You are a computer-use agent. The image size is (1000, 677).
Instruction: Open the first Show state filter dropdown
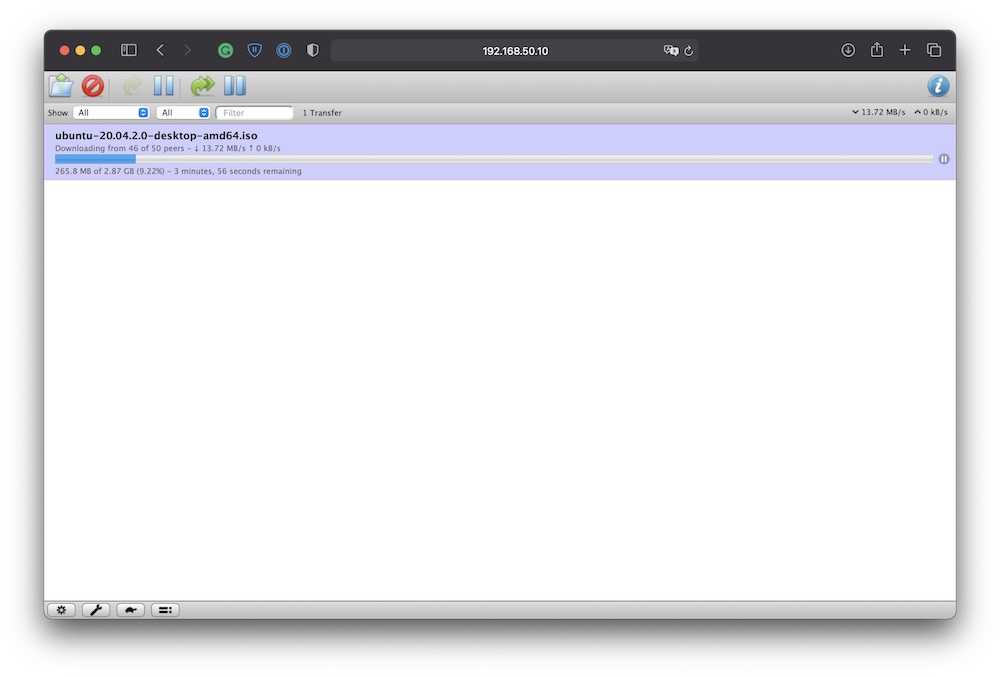[x=111, y=113]
